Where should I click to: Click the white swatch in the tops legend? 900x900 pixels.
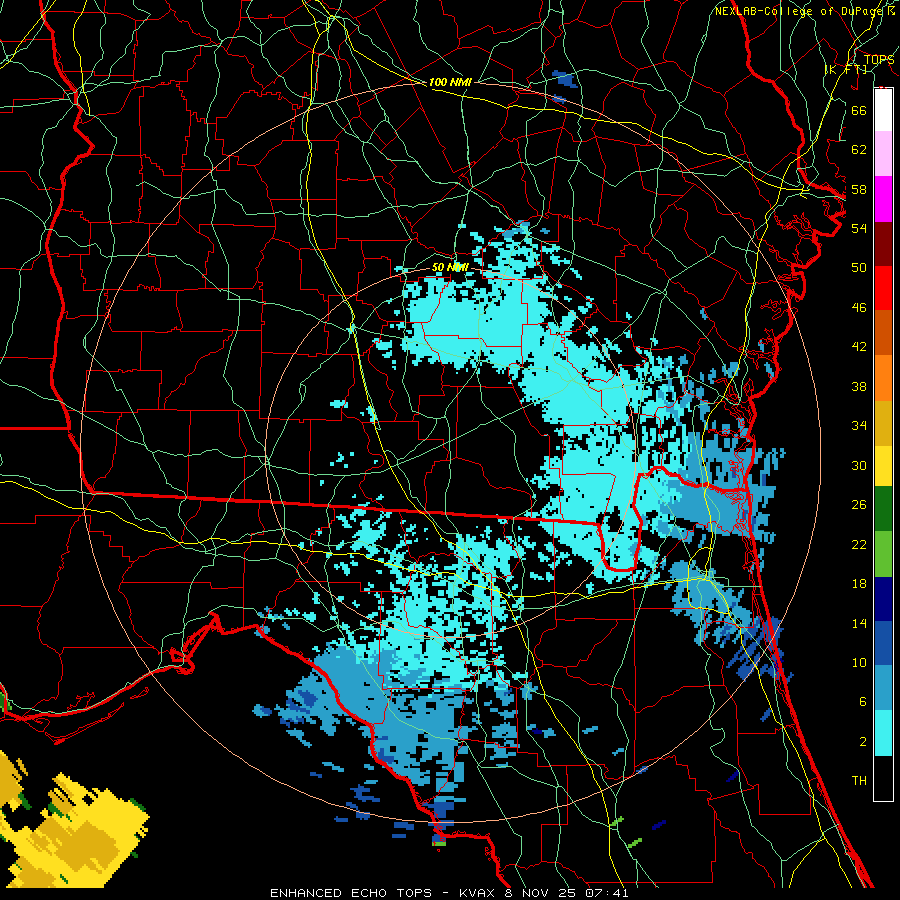(883, 110)
